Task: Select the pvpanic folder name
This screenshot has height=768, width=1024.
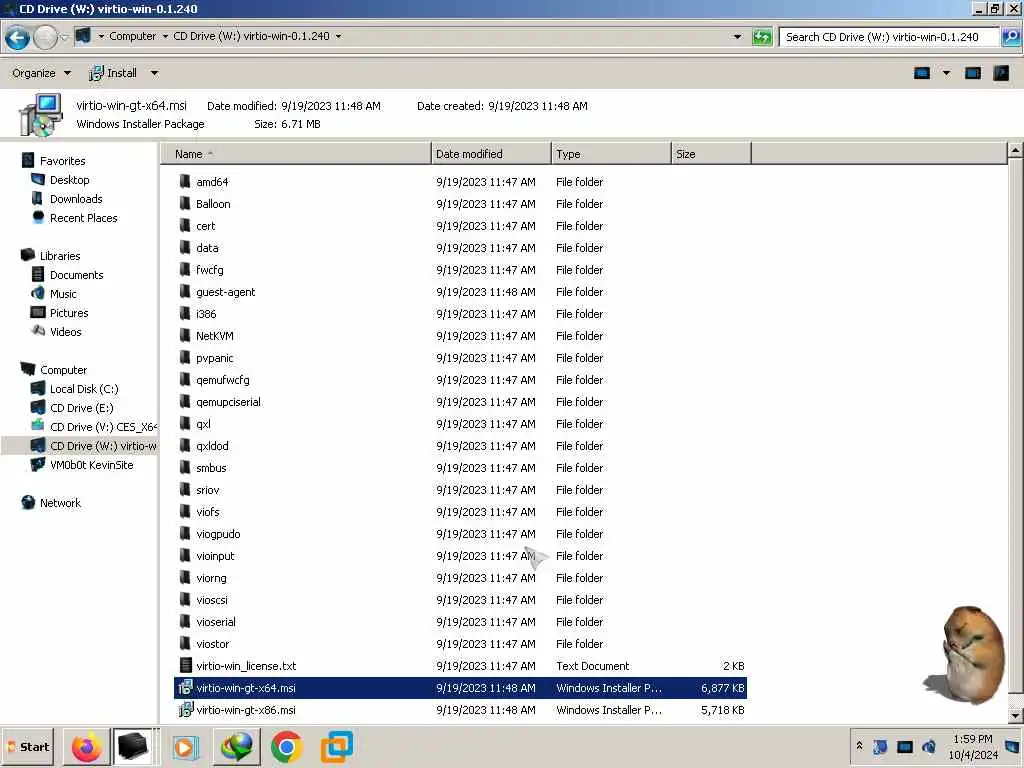Action: tap(214, 358)
